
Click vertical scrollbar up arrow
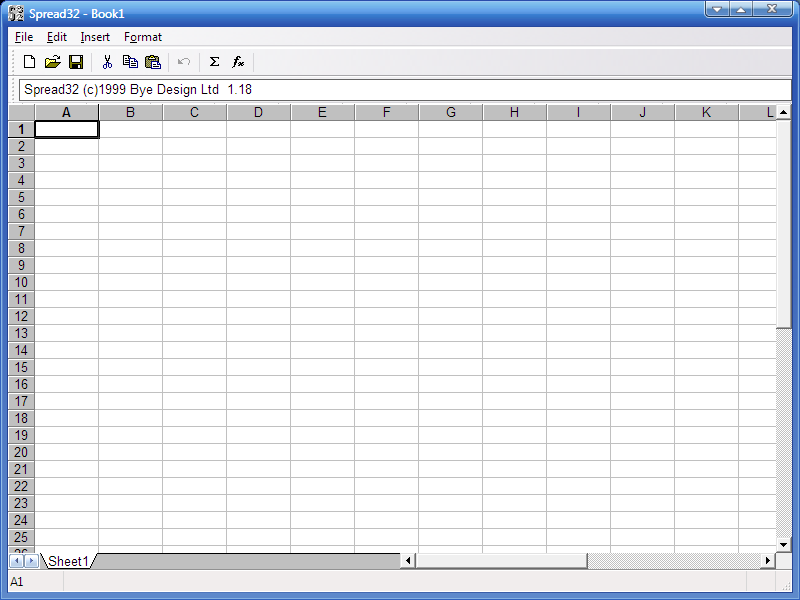pos(784,112)
